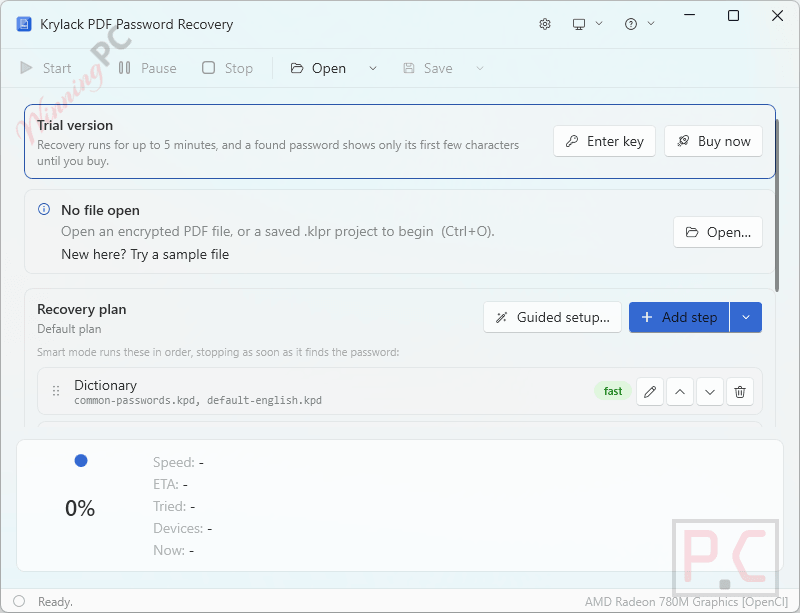This screenshot has height=613, width=800.
Task: Click the Devices: - readout
Action: coord(183,528)
